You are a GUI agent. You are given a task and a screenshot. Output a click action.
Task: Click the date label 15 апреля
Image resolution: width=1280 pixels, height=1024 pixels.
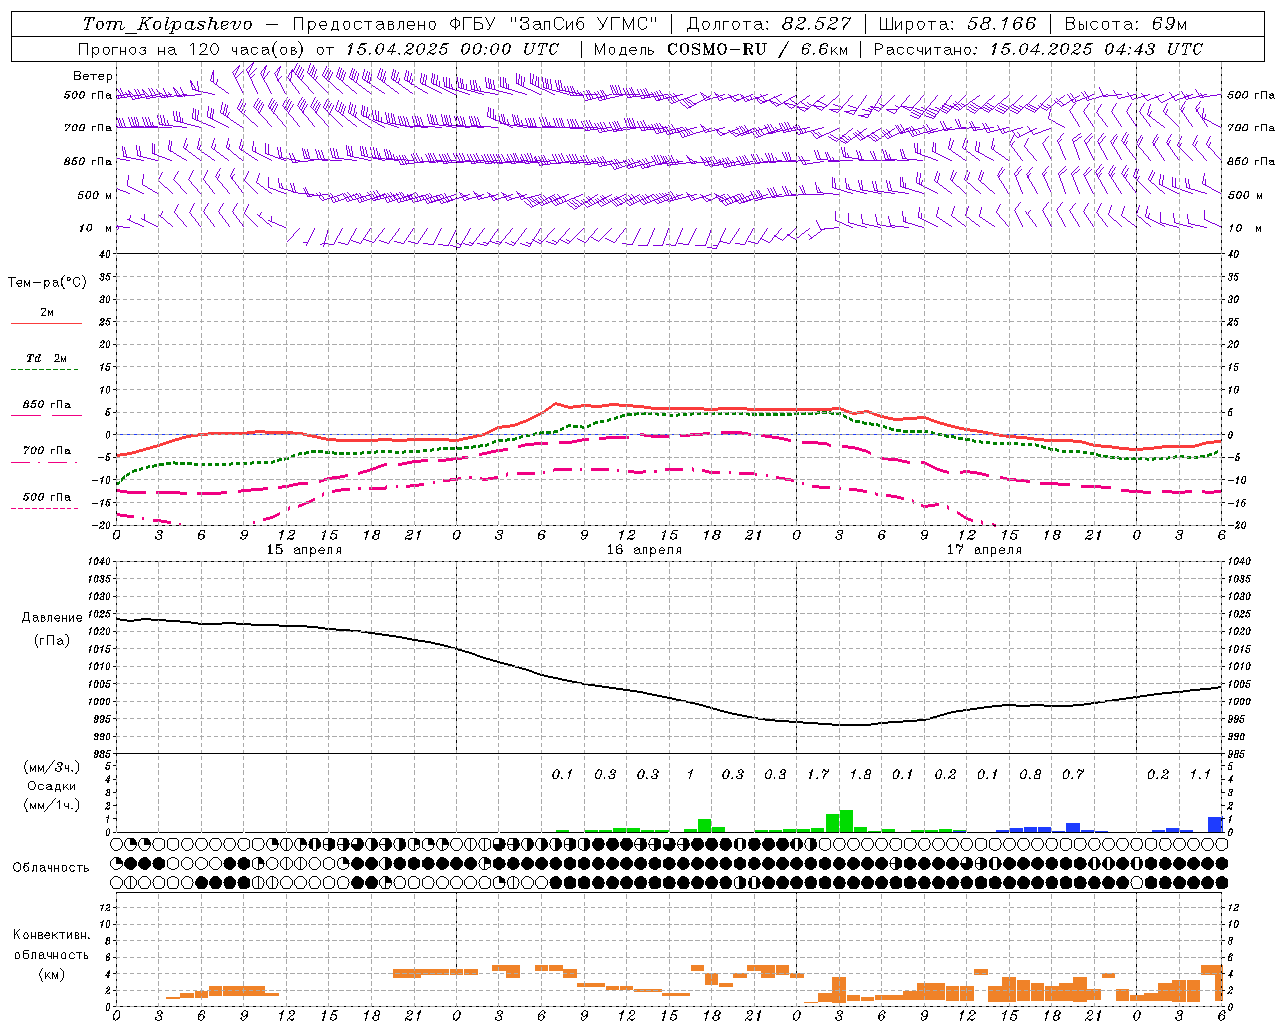(x=304, y=550)
